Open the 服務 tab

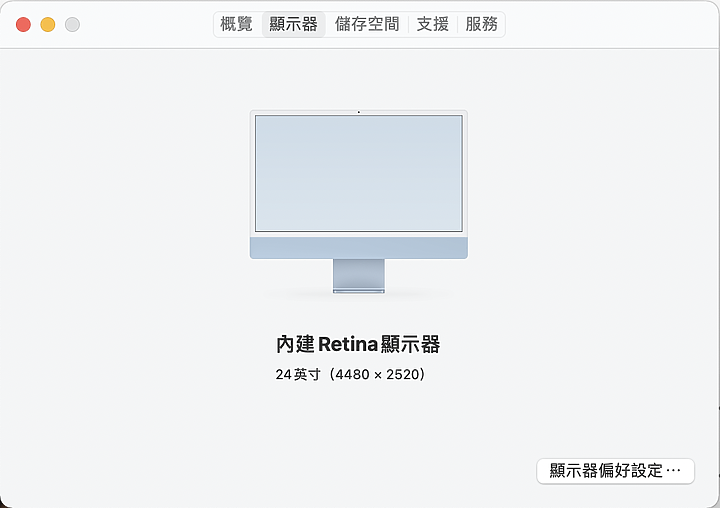[481, 24]
